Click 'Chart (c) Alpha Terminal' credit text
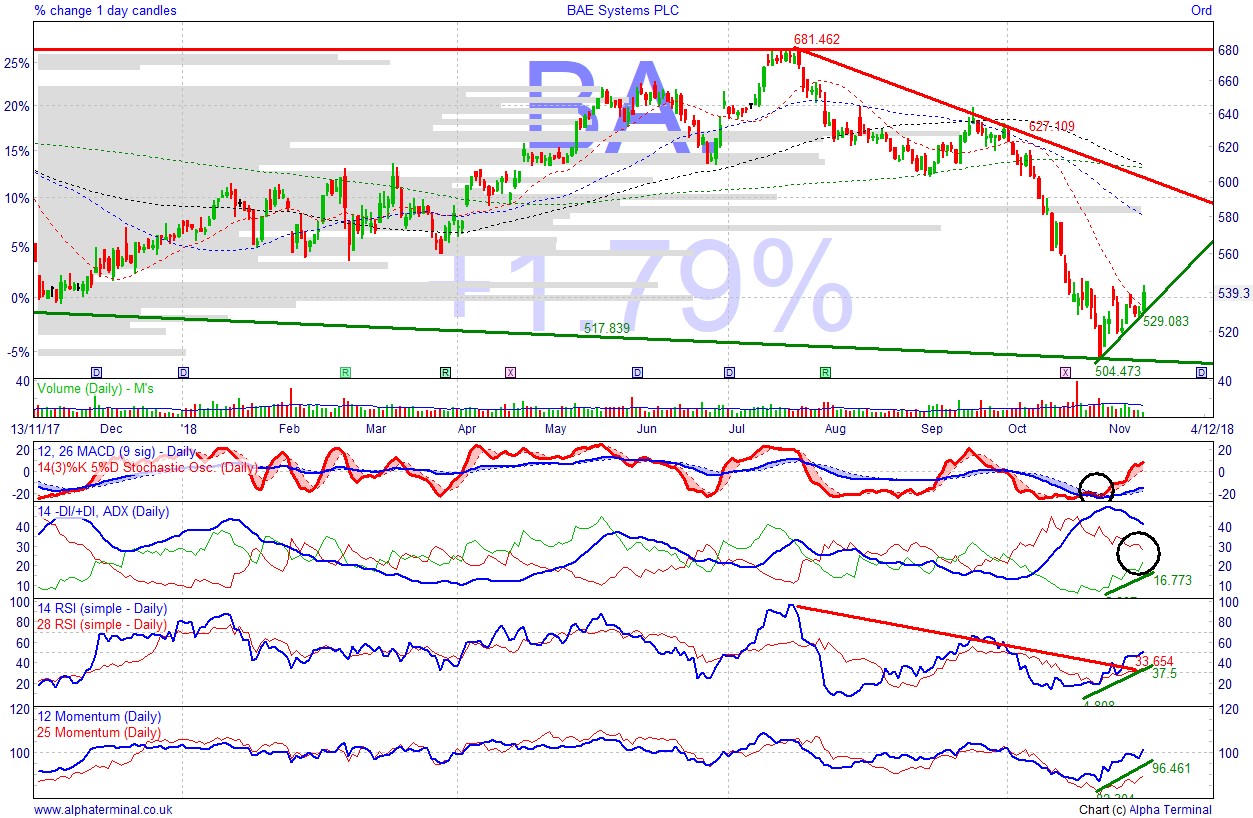The image size is (1253, 818). click(x=1145, y=809)
